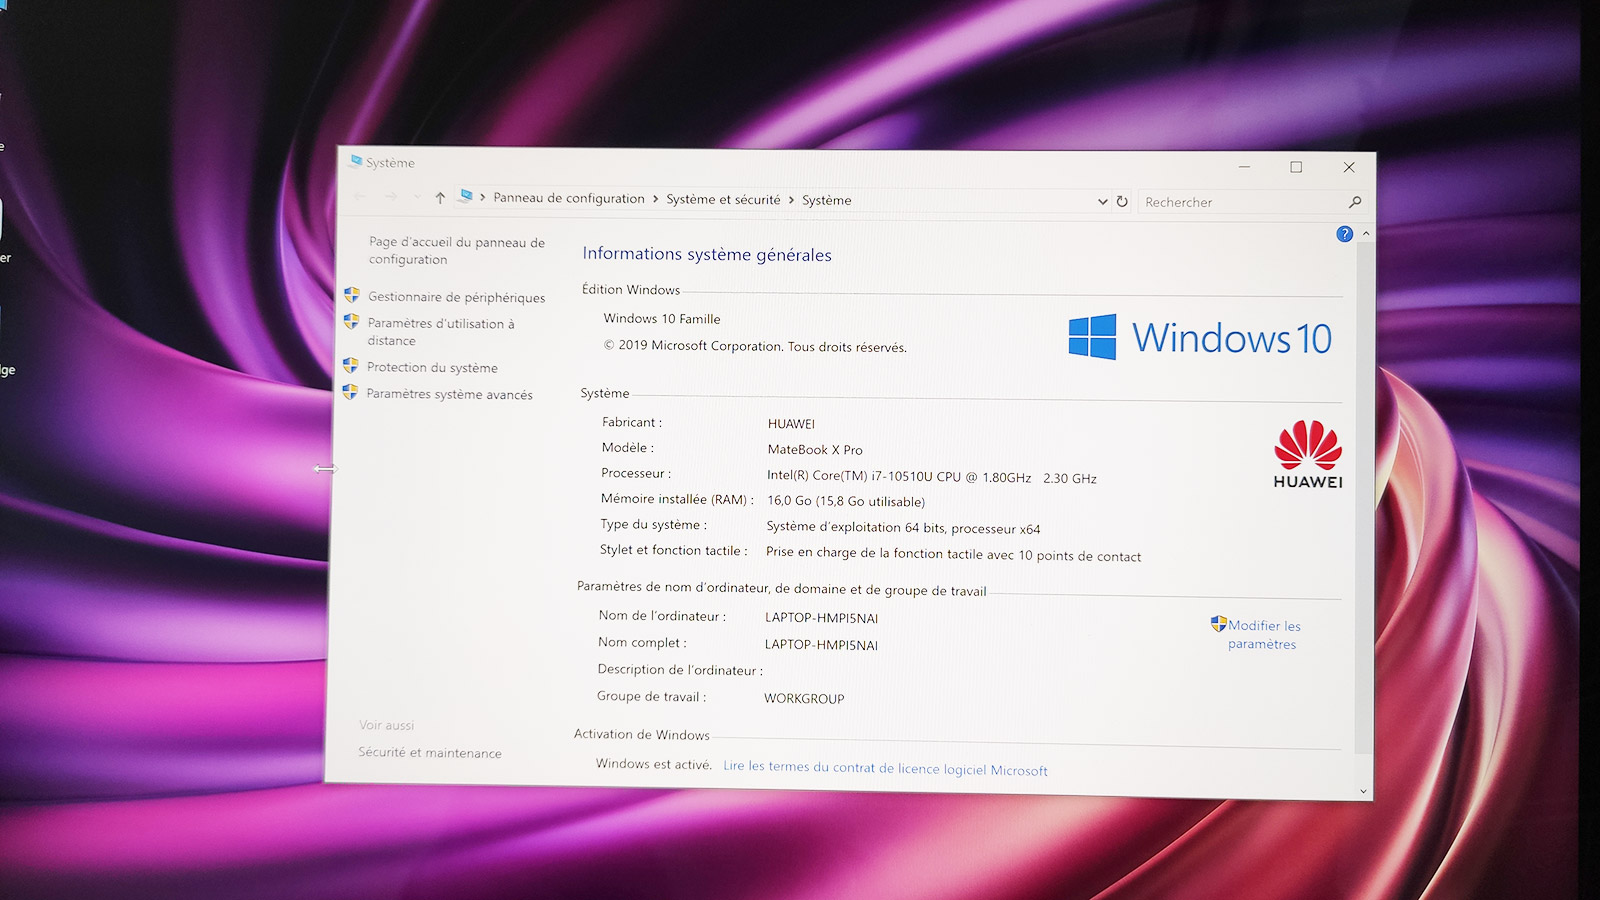The image size is (1600, 900).
Task: Click the Huawei logo
Action: (x=1308, y=454)
